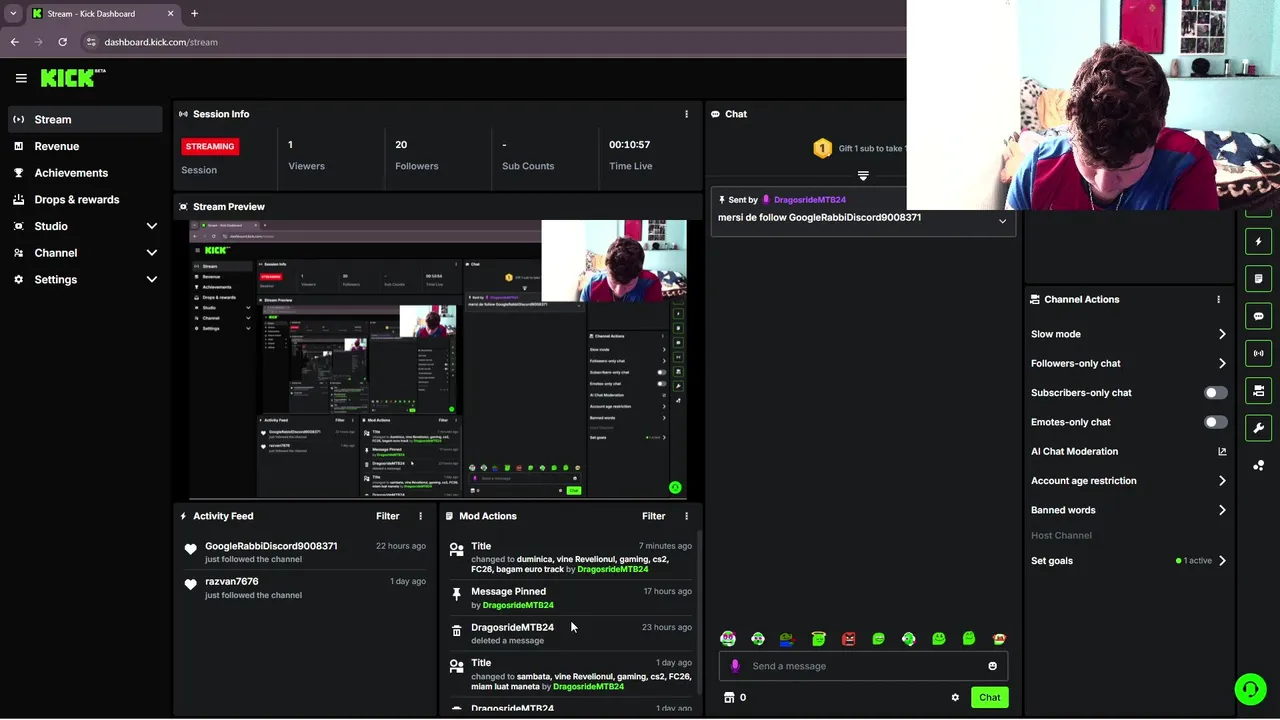Open Achievements in the sidebar
The image size is (1280, 720).
(x=85, y=173)
